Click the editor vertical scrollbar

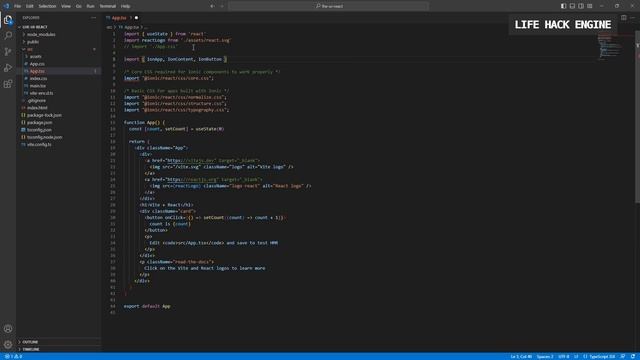pos(638,116)
